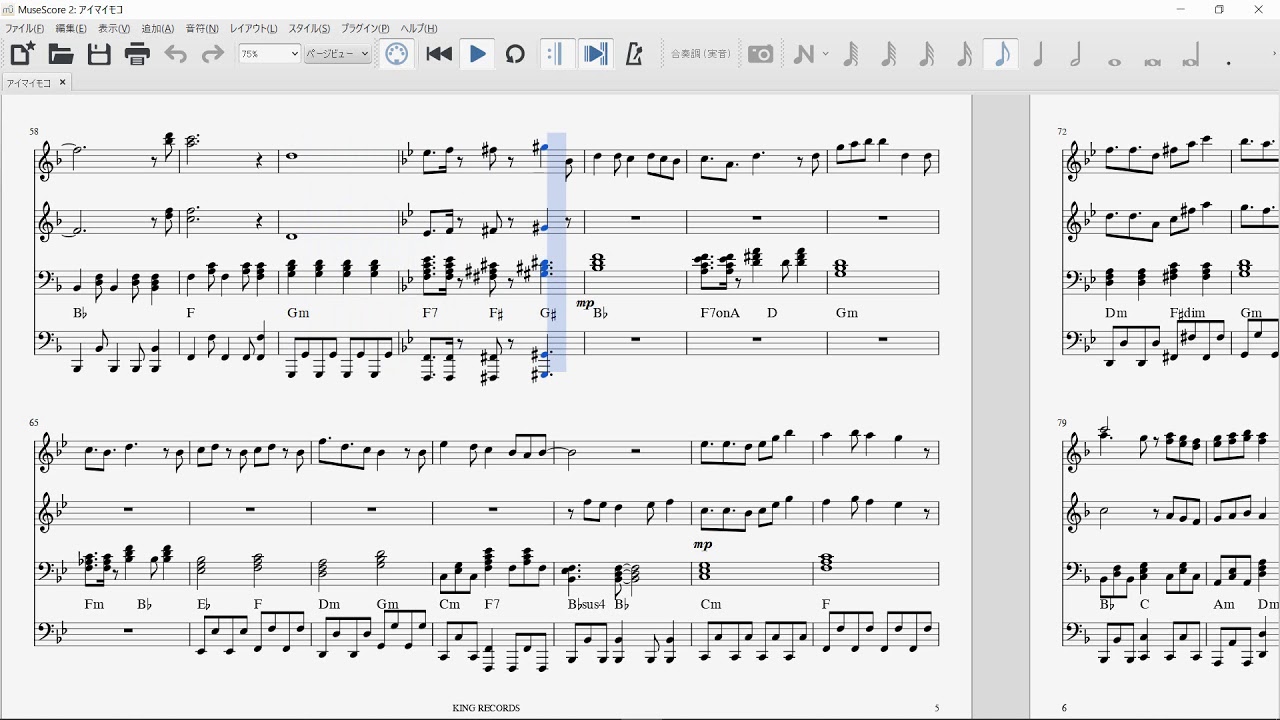Viewport: 1280px width, 720px height.
Task: Select the longa note duration
Action: click(1190, 54)
